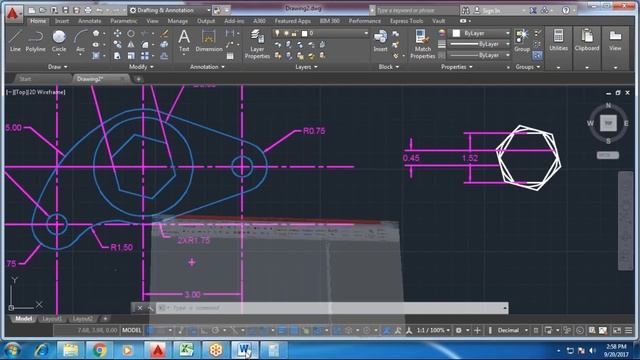Viewport: 640px width, 360px height.
Task: Expand the Properties panel
Action: [457, 67]
